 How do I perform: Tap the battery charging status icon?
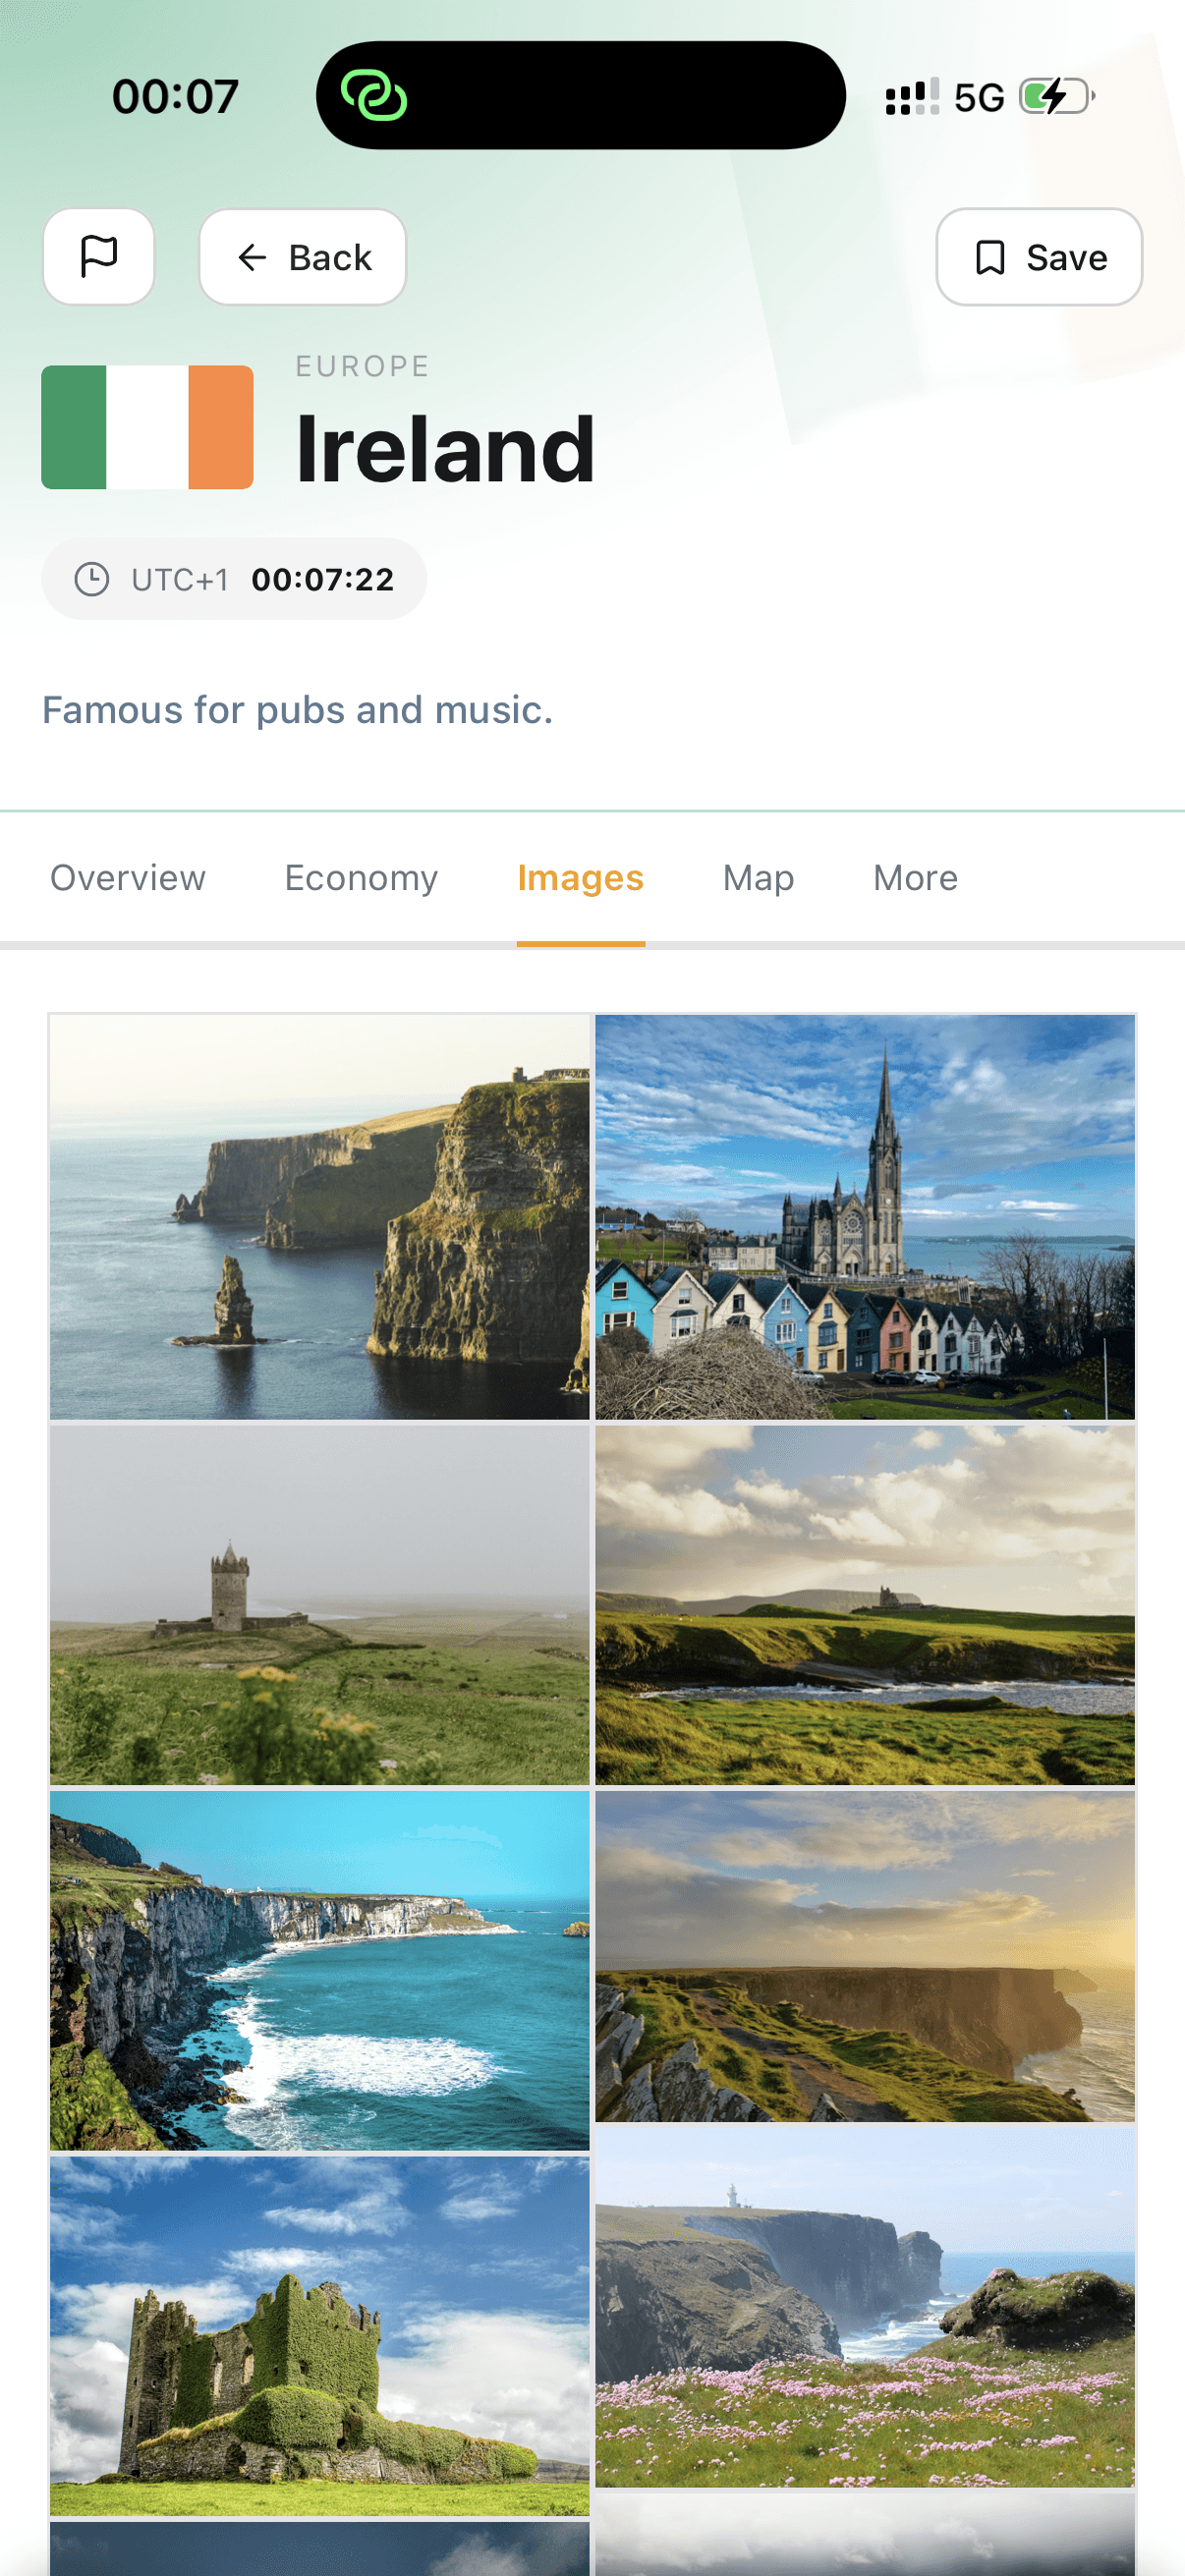pos(1057,97)
